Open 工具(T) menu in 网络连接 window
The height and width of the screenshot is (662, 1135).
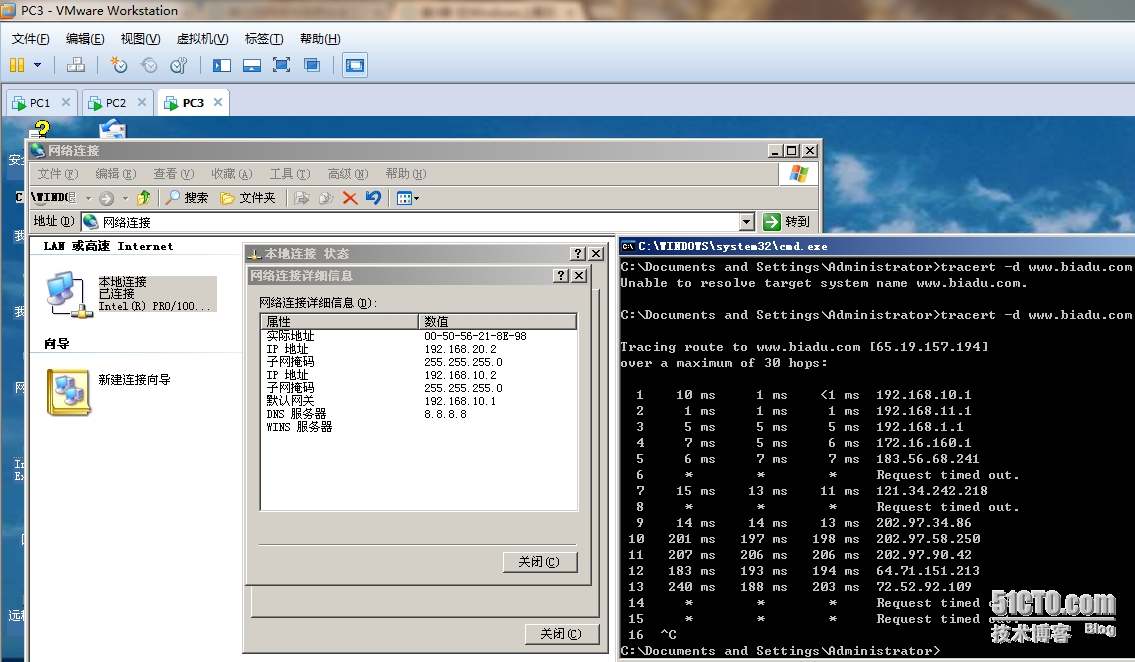click(290, 174)
